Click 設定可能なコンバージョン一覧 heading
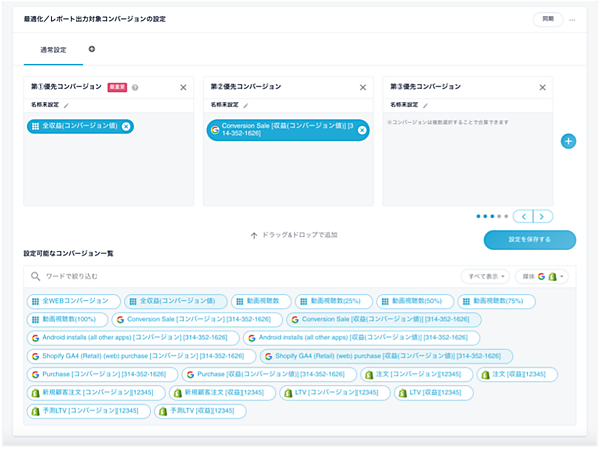This screenshot has width=600, height=449. pos(68,254)
